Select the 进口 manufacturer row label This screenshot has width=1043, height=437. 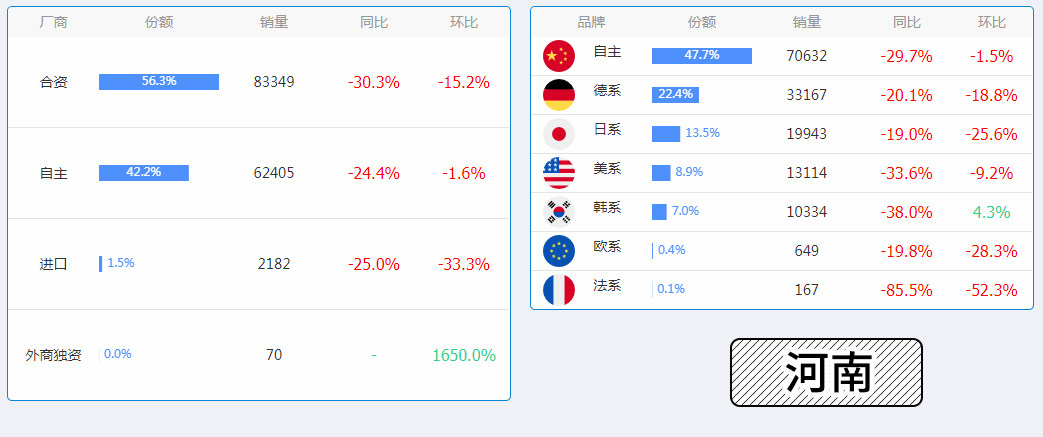(53, 264)
